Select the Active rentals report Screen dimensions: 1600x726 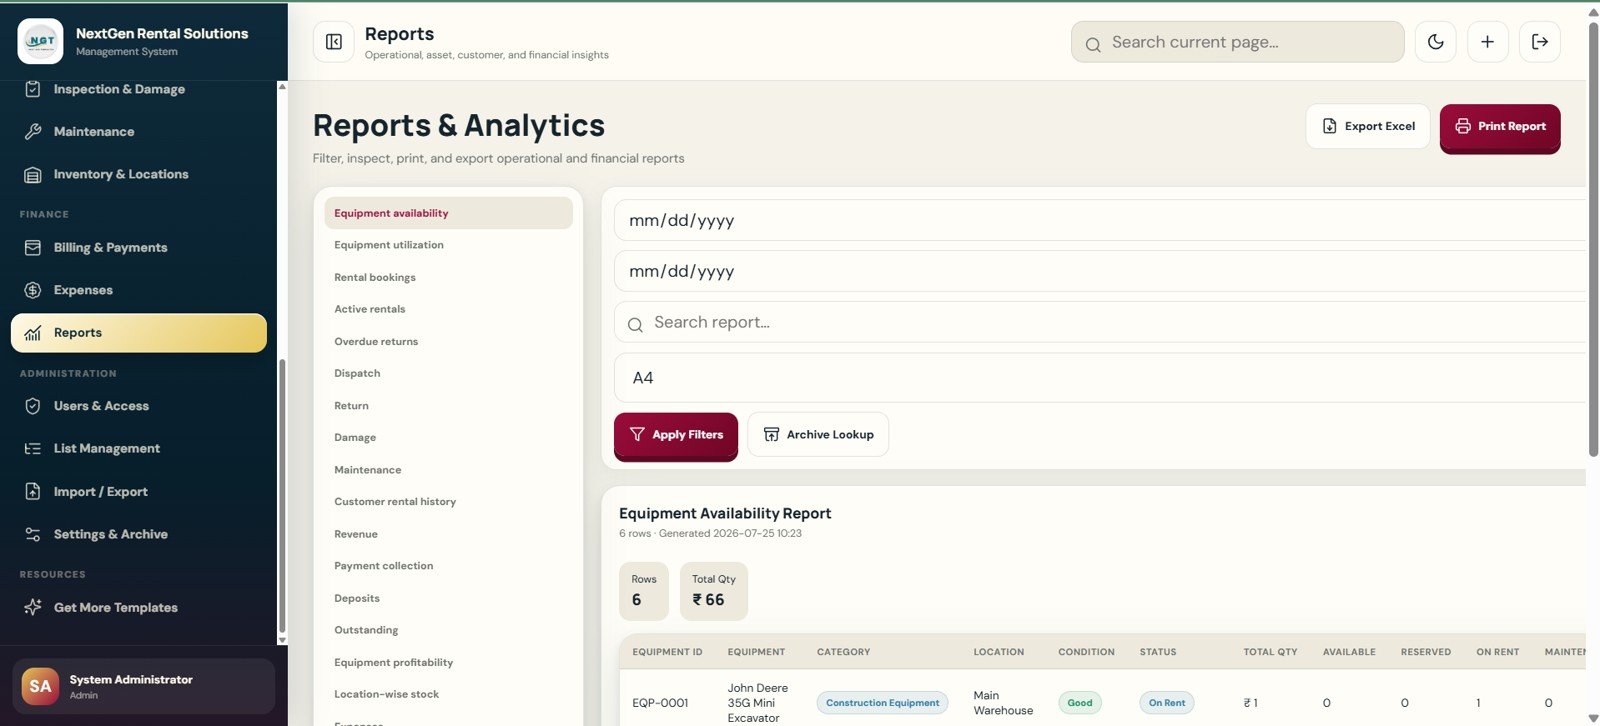448,309
